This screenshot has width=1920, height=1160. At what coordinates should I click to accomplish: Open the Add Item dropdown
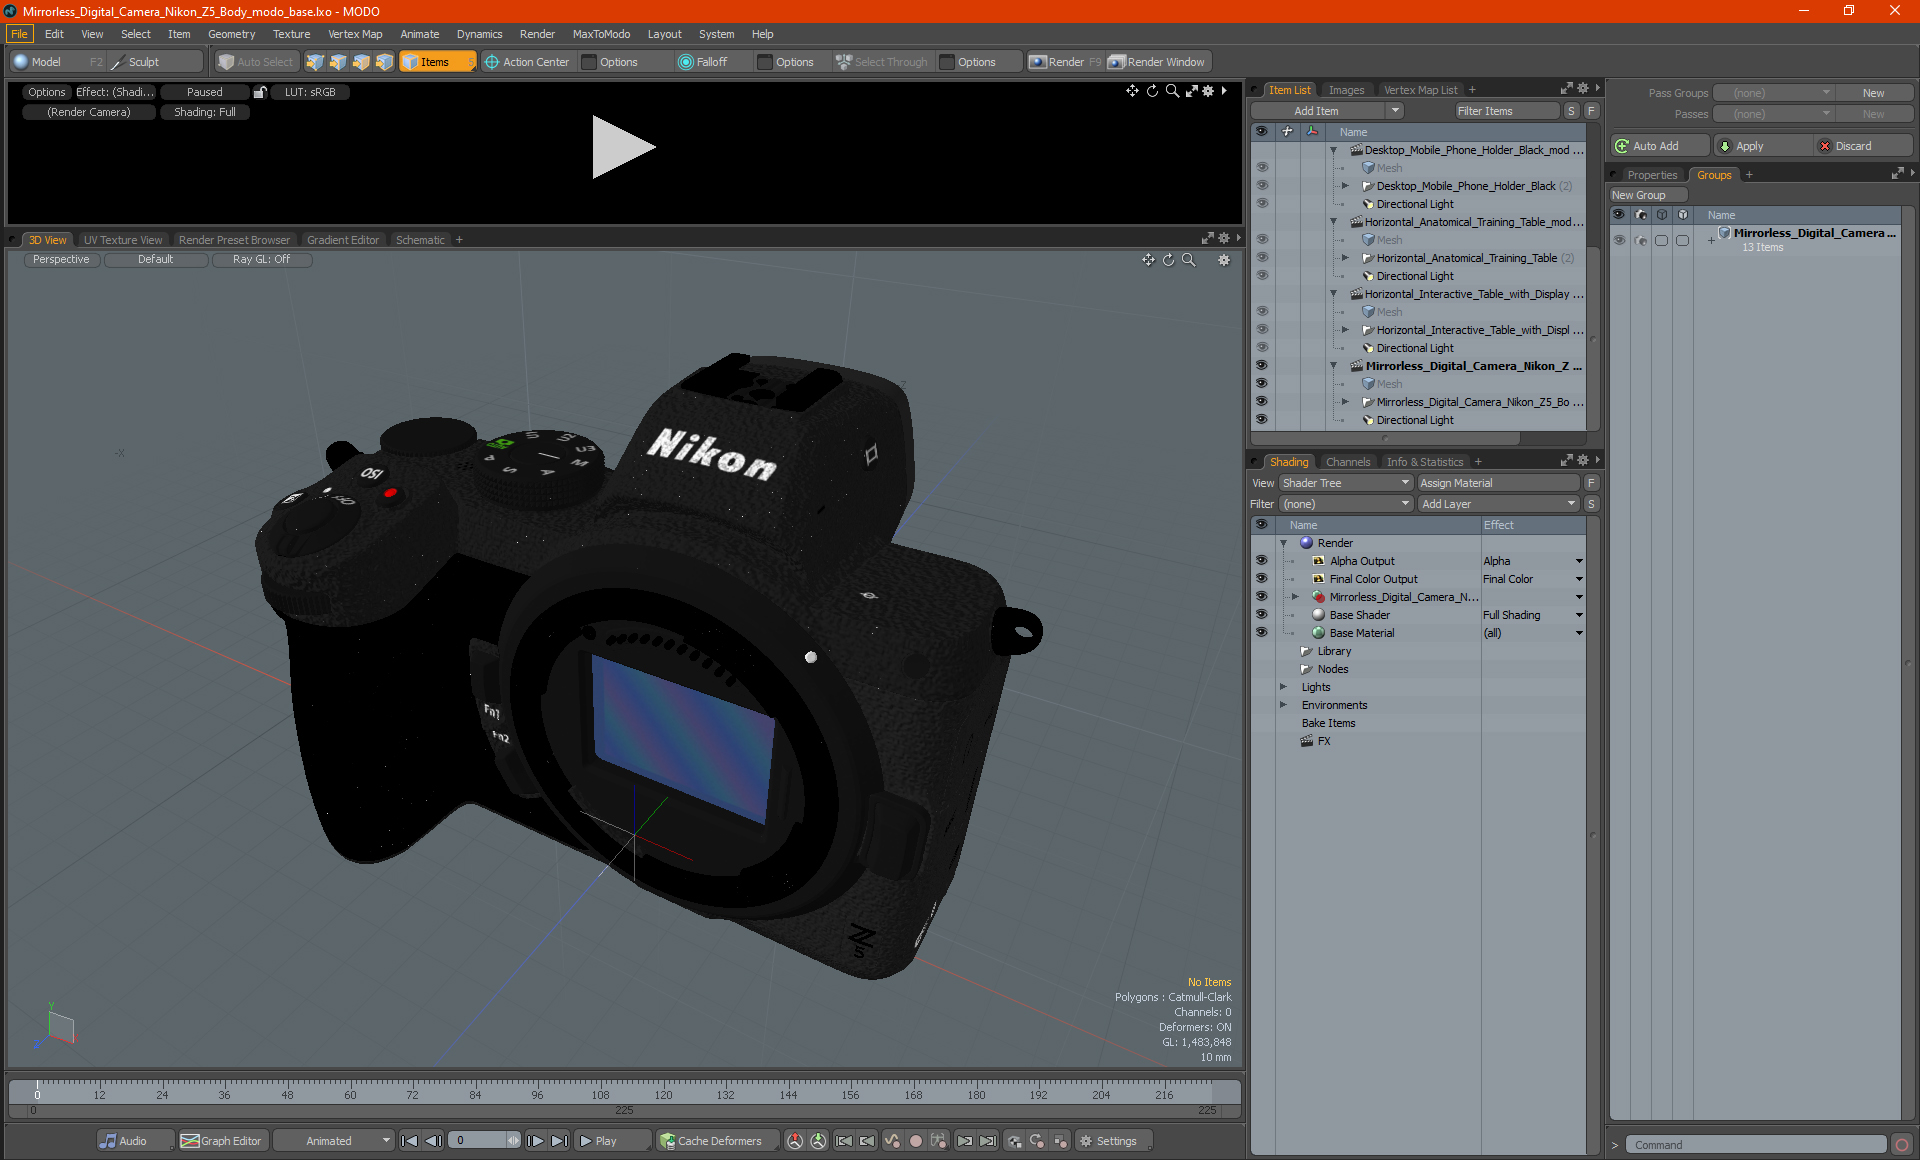1327,111
